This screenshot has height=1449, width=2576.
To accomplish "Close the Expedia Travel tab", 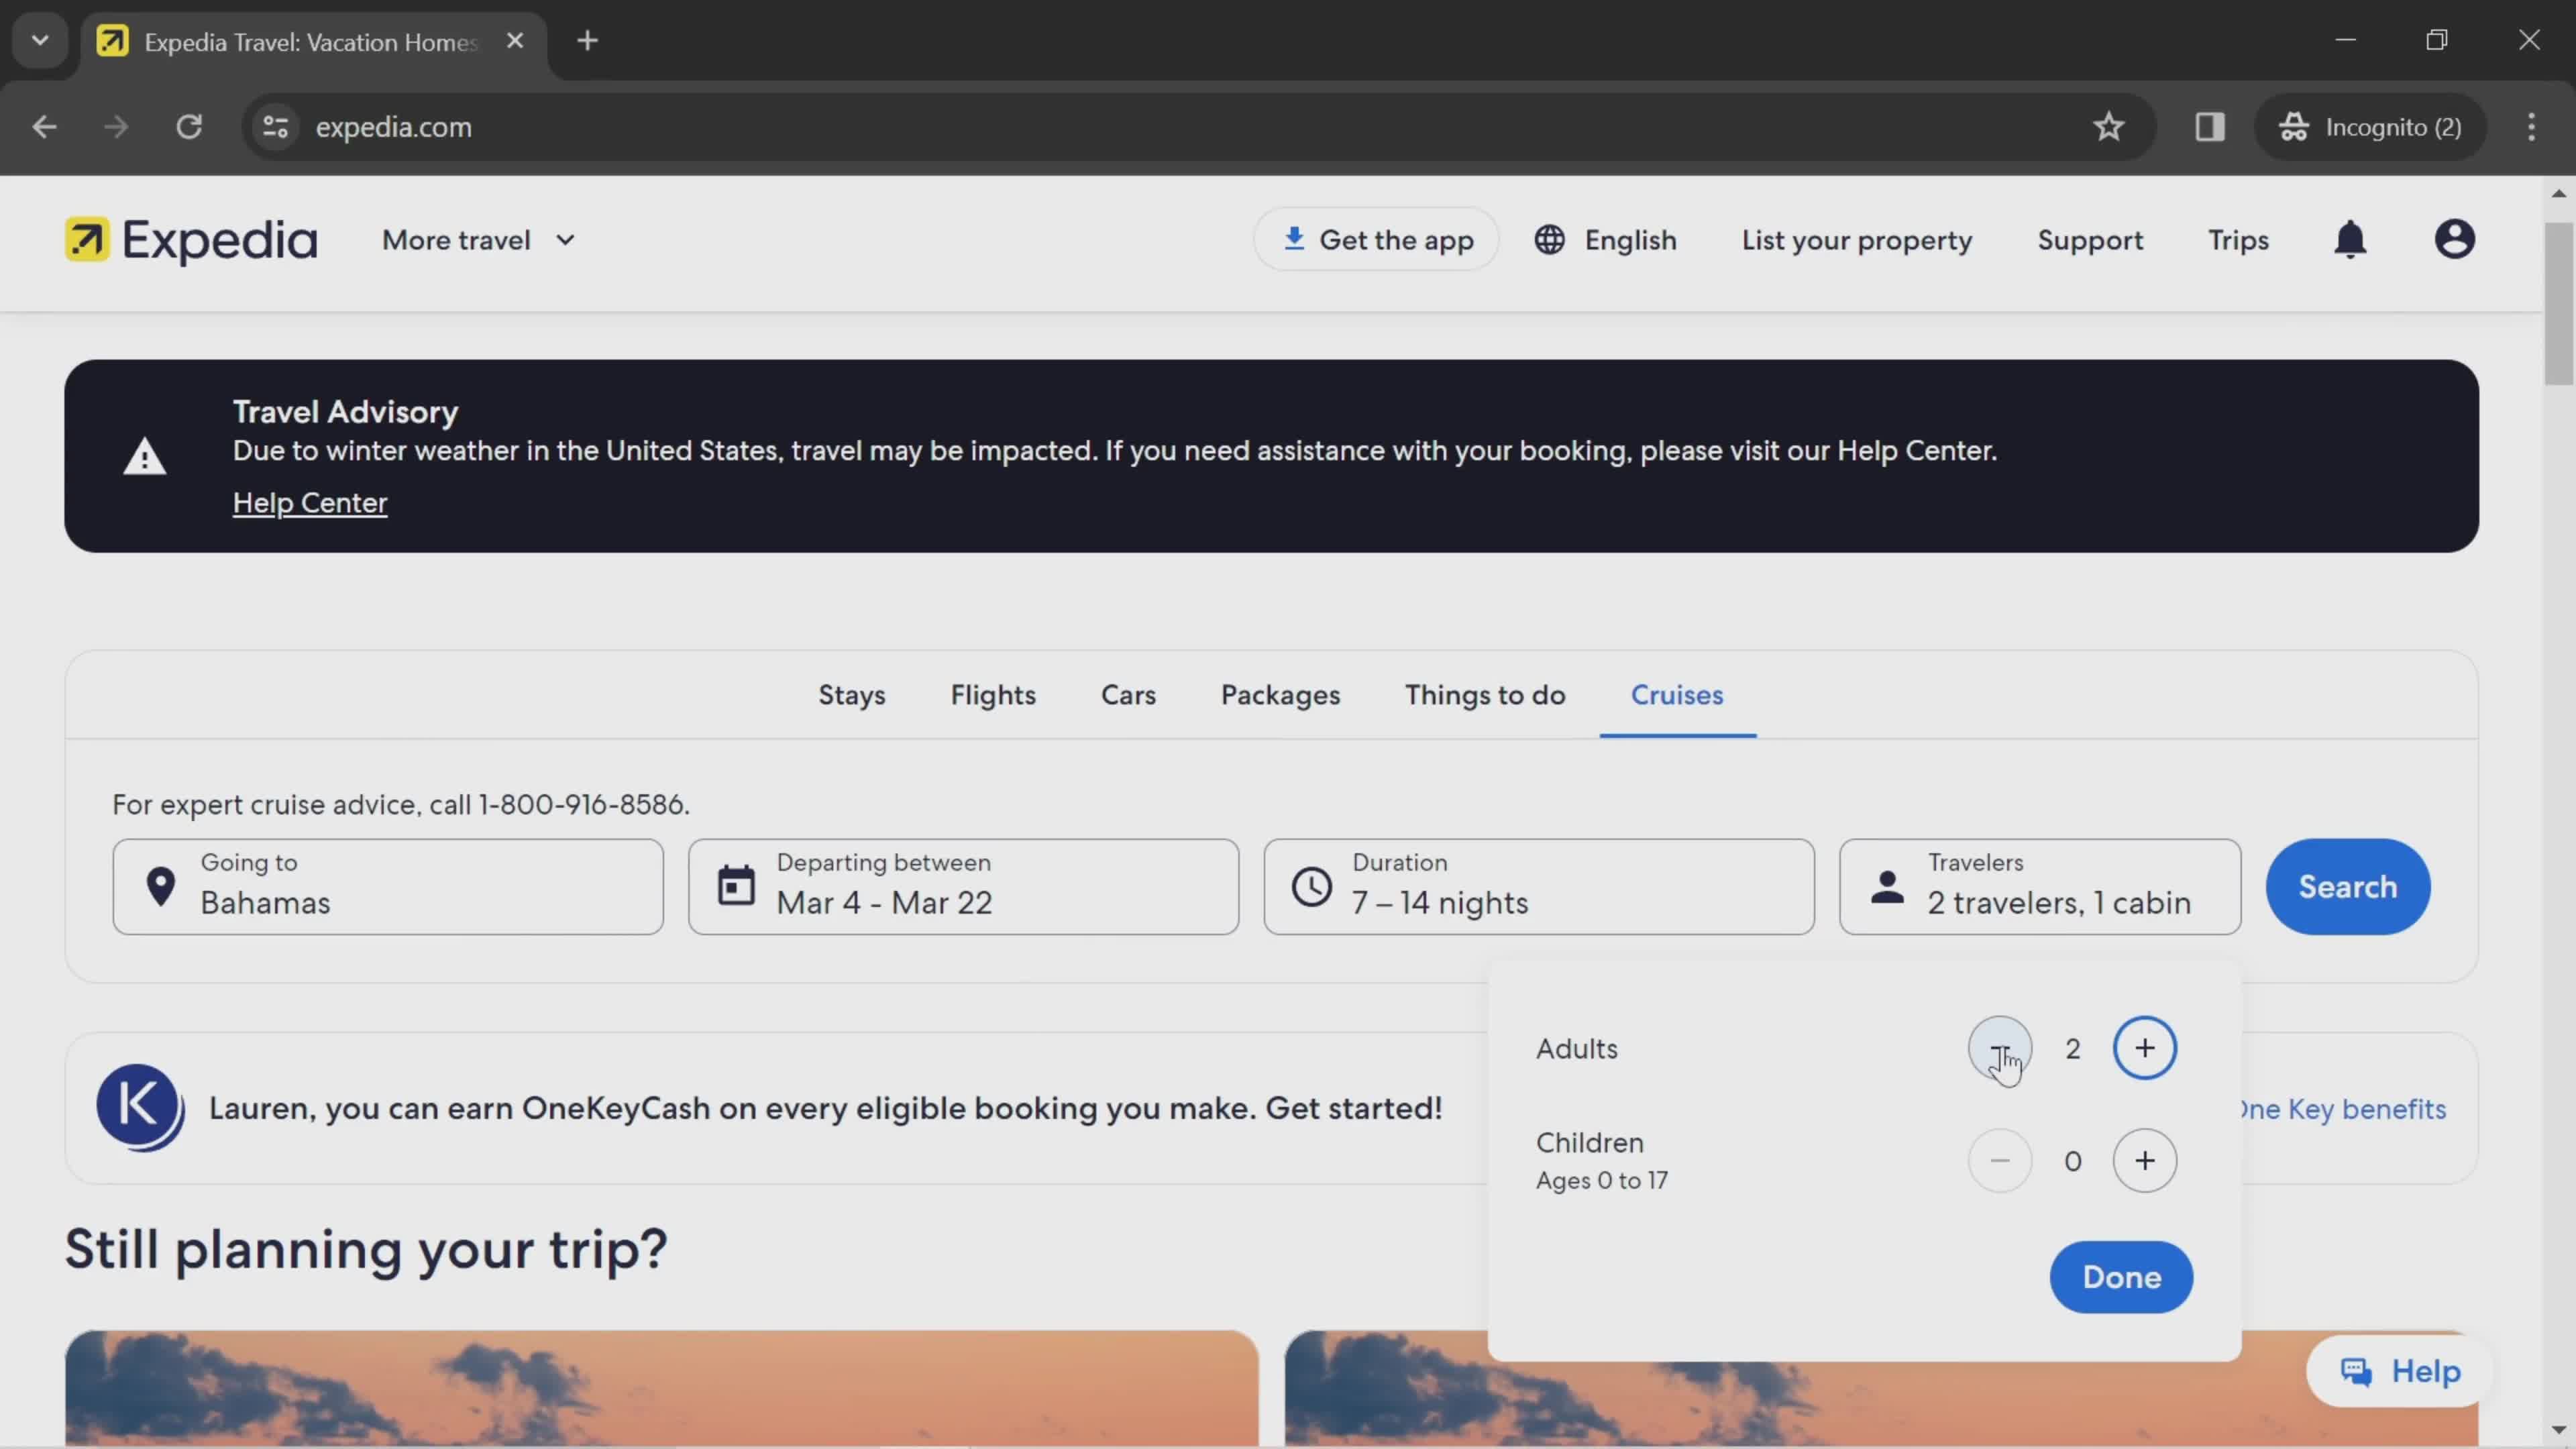I will (x=515, y=41).
